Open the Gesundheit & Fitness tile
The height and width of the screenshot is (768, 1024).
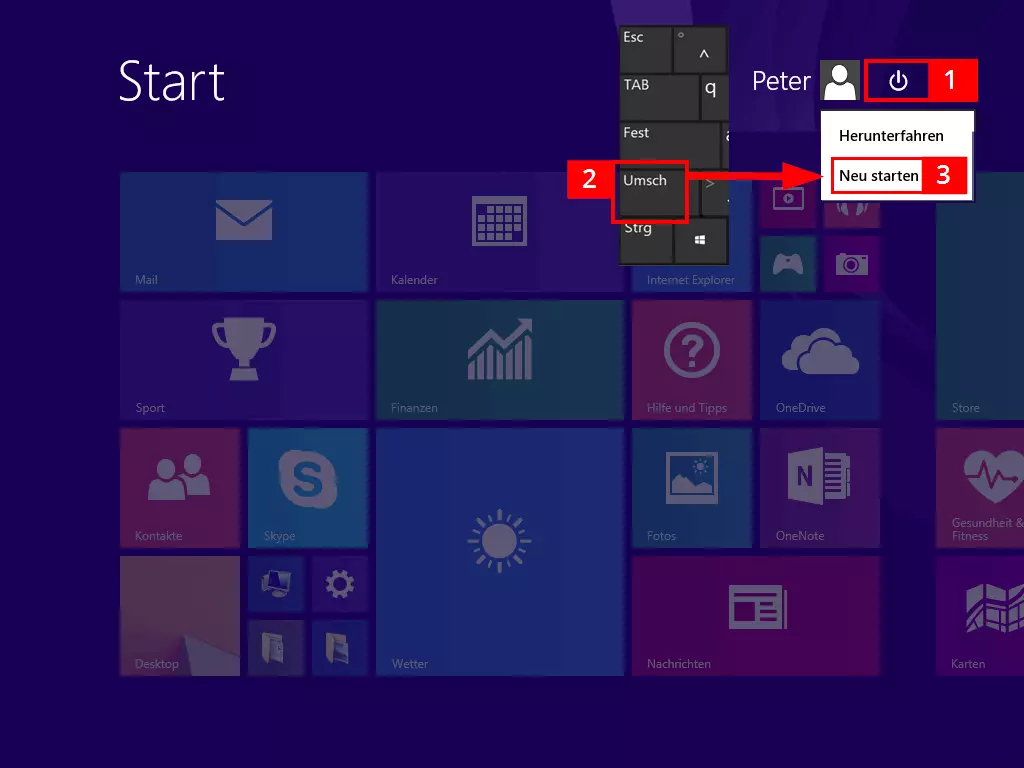click(980, 488)
